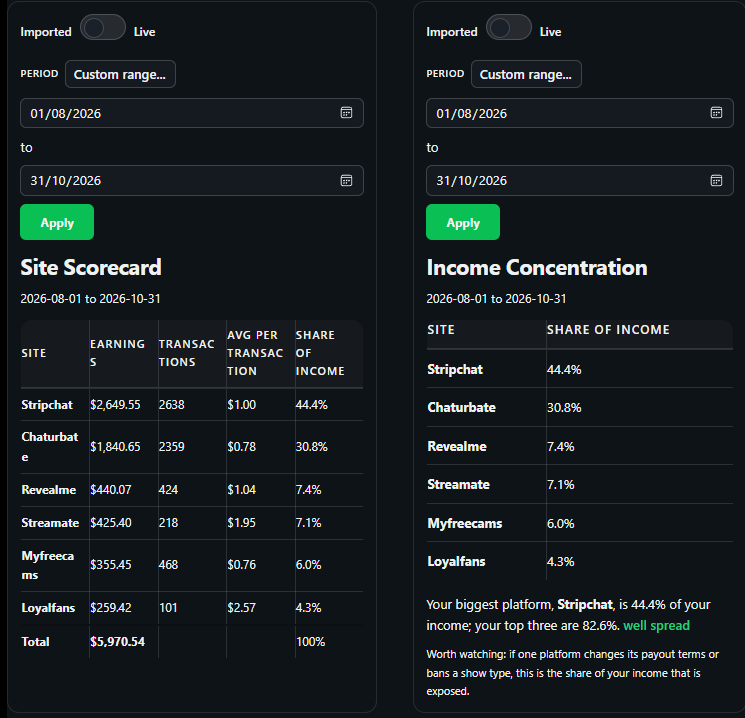
Task: Click transactions count 2359
Action: [x=172, y=447]
